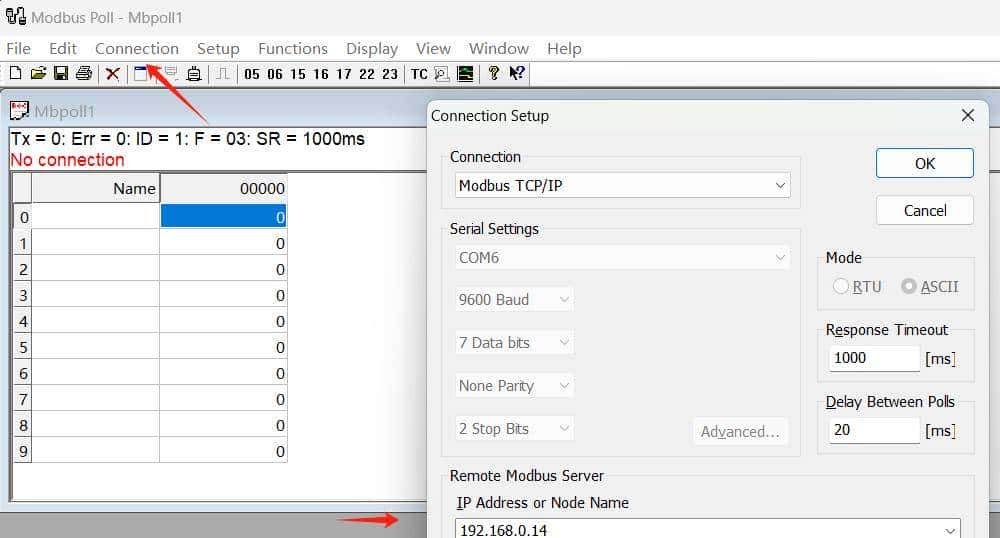Click the Delay Between Polls 20 field

pyautogui.click(x=874, y=430)
